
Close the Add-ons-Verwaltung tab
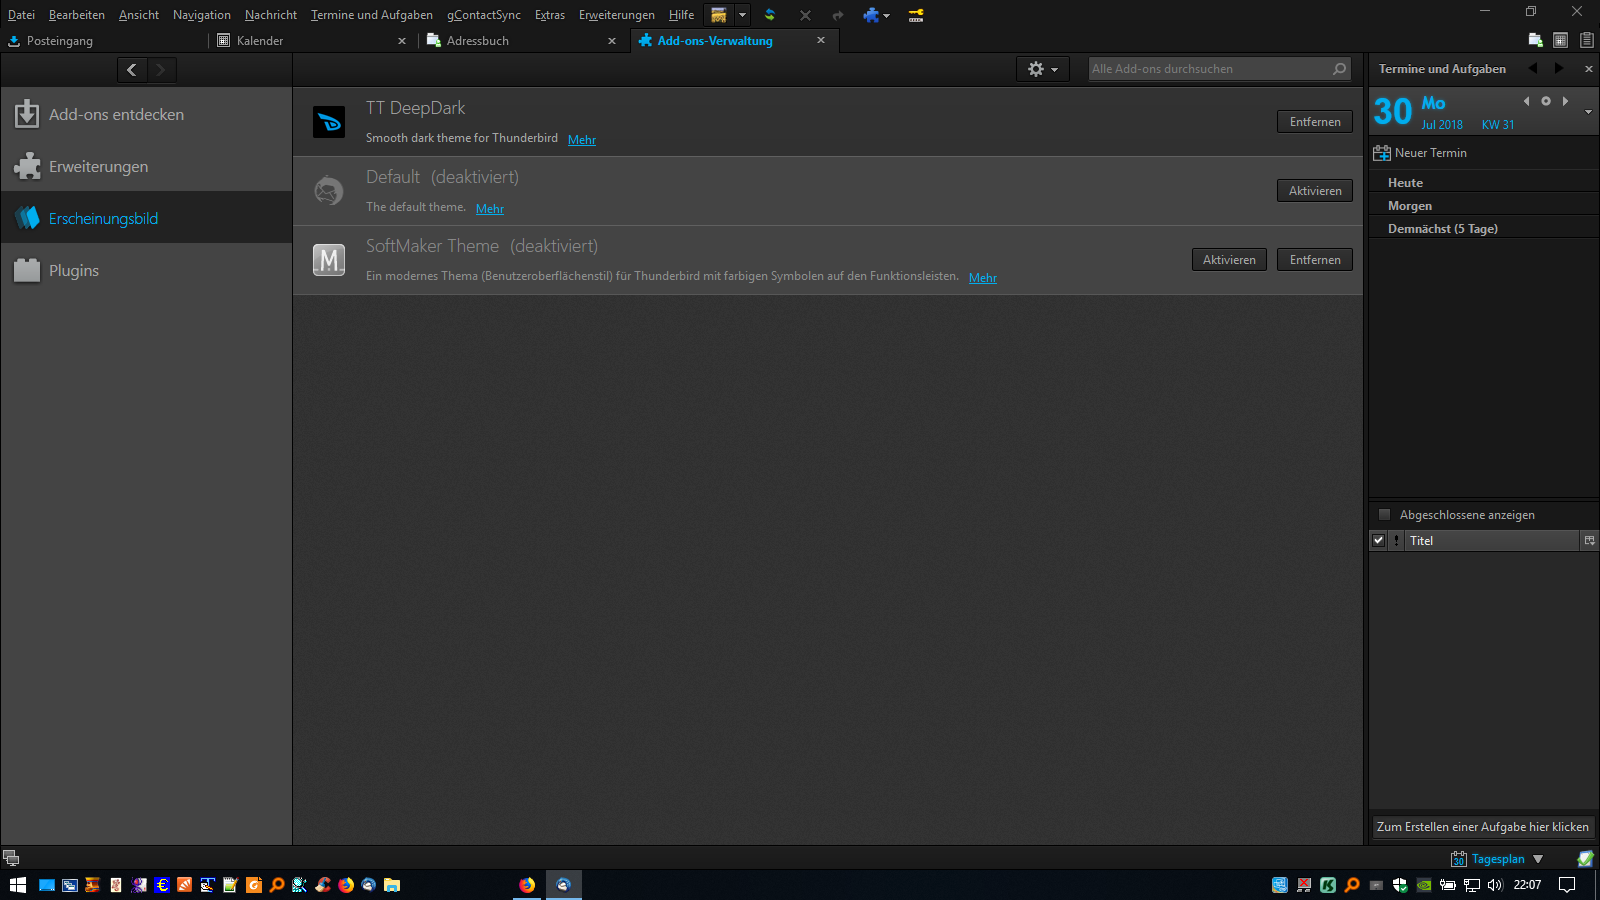click(x=821, y=40)
